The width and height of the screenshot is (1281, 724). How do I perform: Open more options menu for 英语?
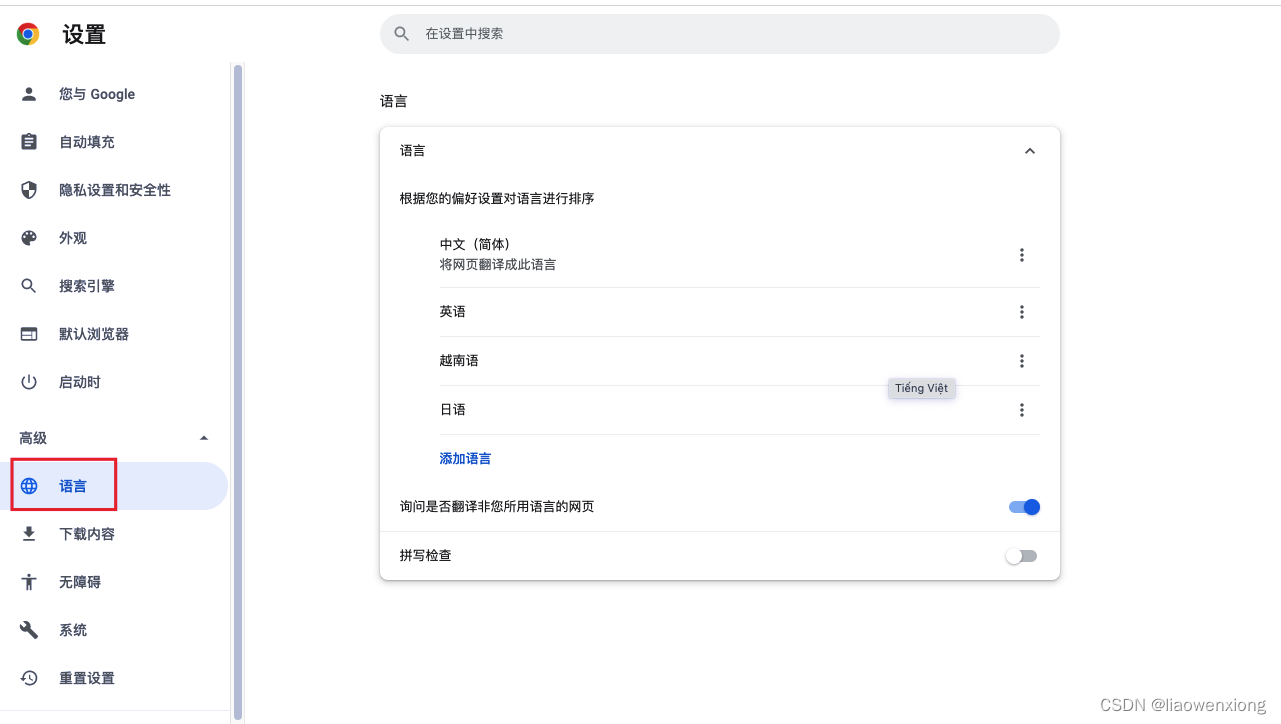pyautogui.click(x=1022, y=312)
